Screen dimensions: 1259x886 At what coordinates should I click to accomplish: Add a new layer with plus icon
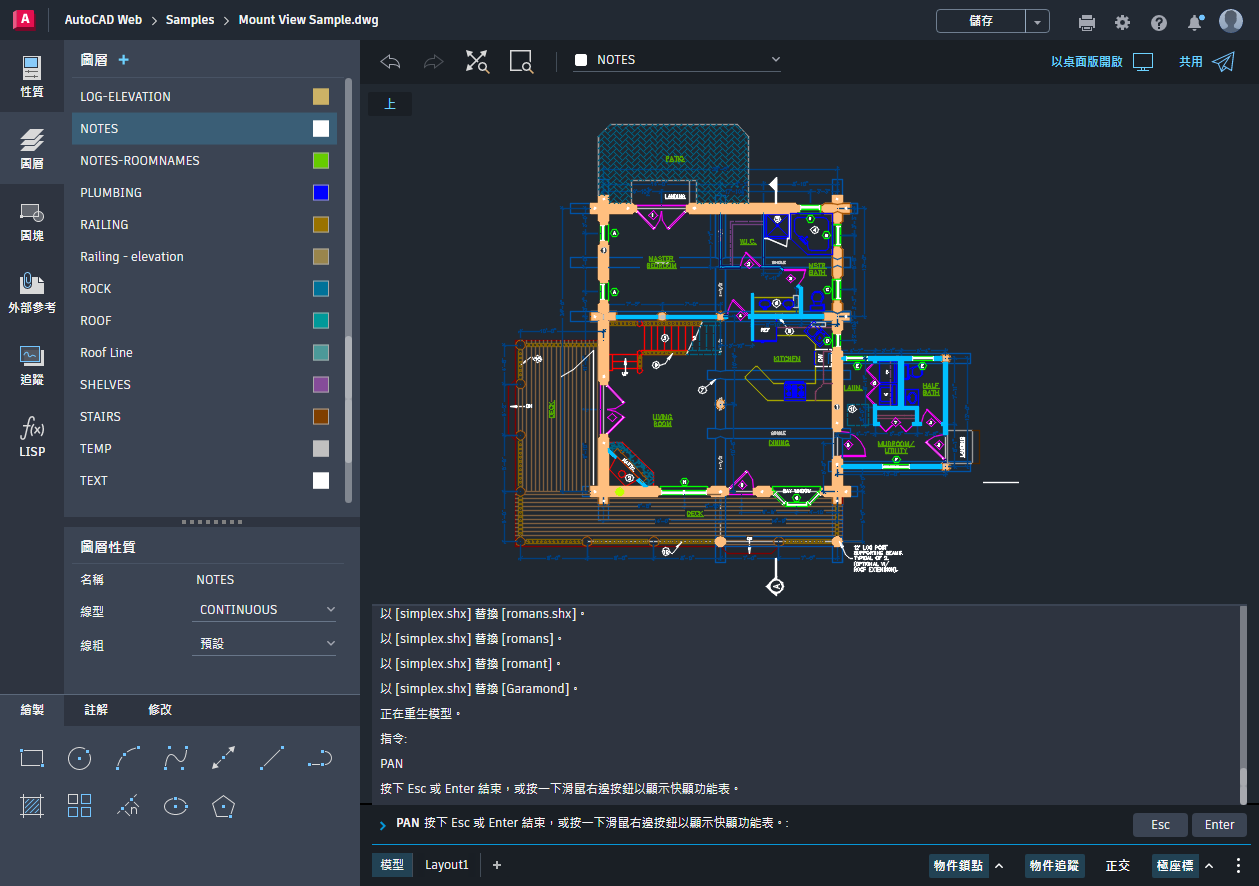124,60
